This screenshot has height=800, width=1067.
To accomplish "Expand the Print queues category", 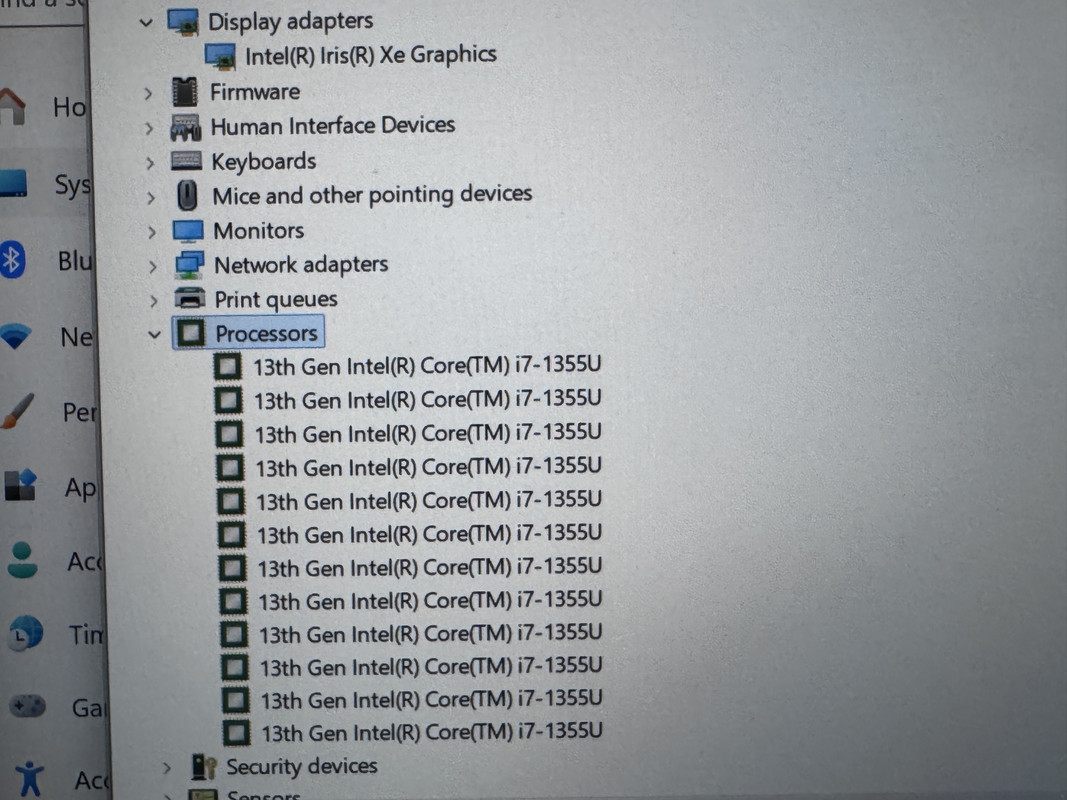I will (153, 301).
